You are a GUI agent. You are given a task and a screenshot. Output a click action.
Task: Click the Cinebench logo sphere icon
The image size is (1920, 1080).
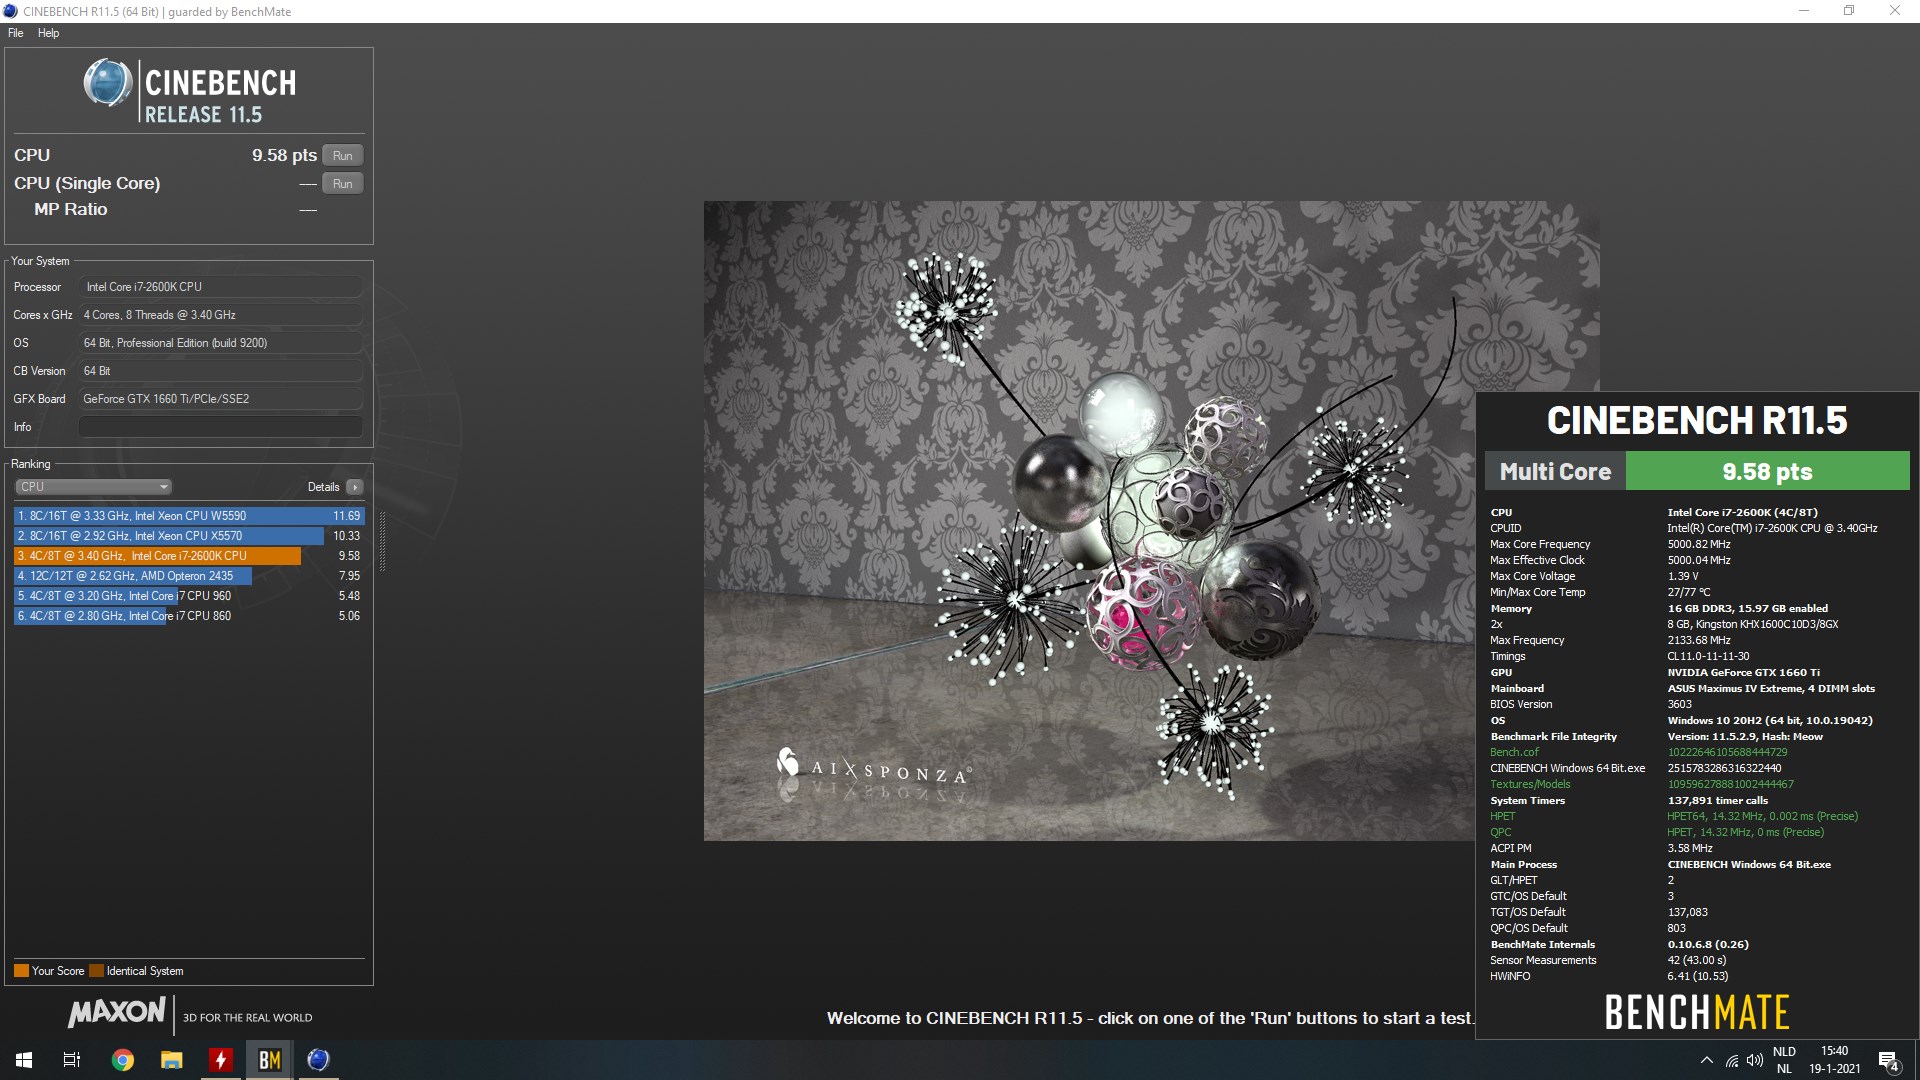[x=108, y=83]
